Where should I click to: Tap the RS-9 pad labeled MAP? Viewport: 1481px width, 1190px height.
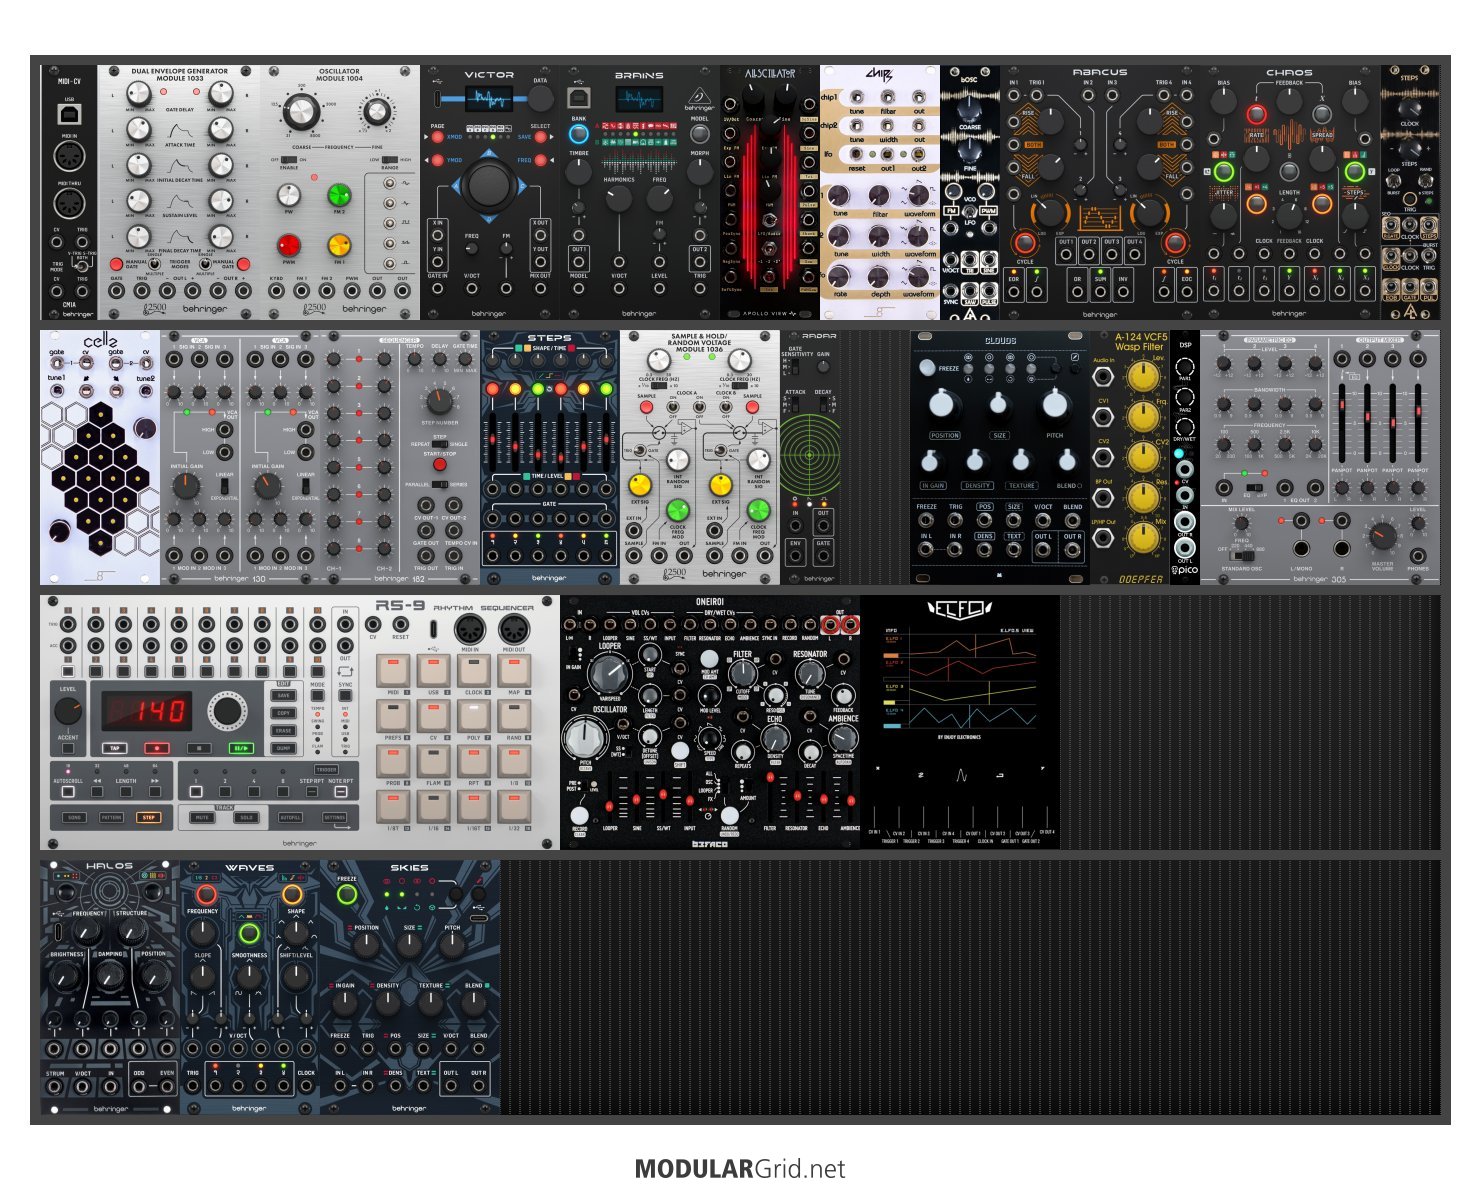514,669
